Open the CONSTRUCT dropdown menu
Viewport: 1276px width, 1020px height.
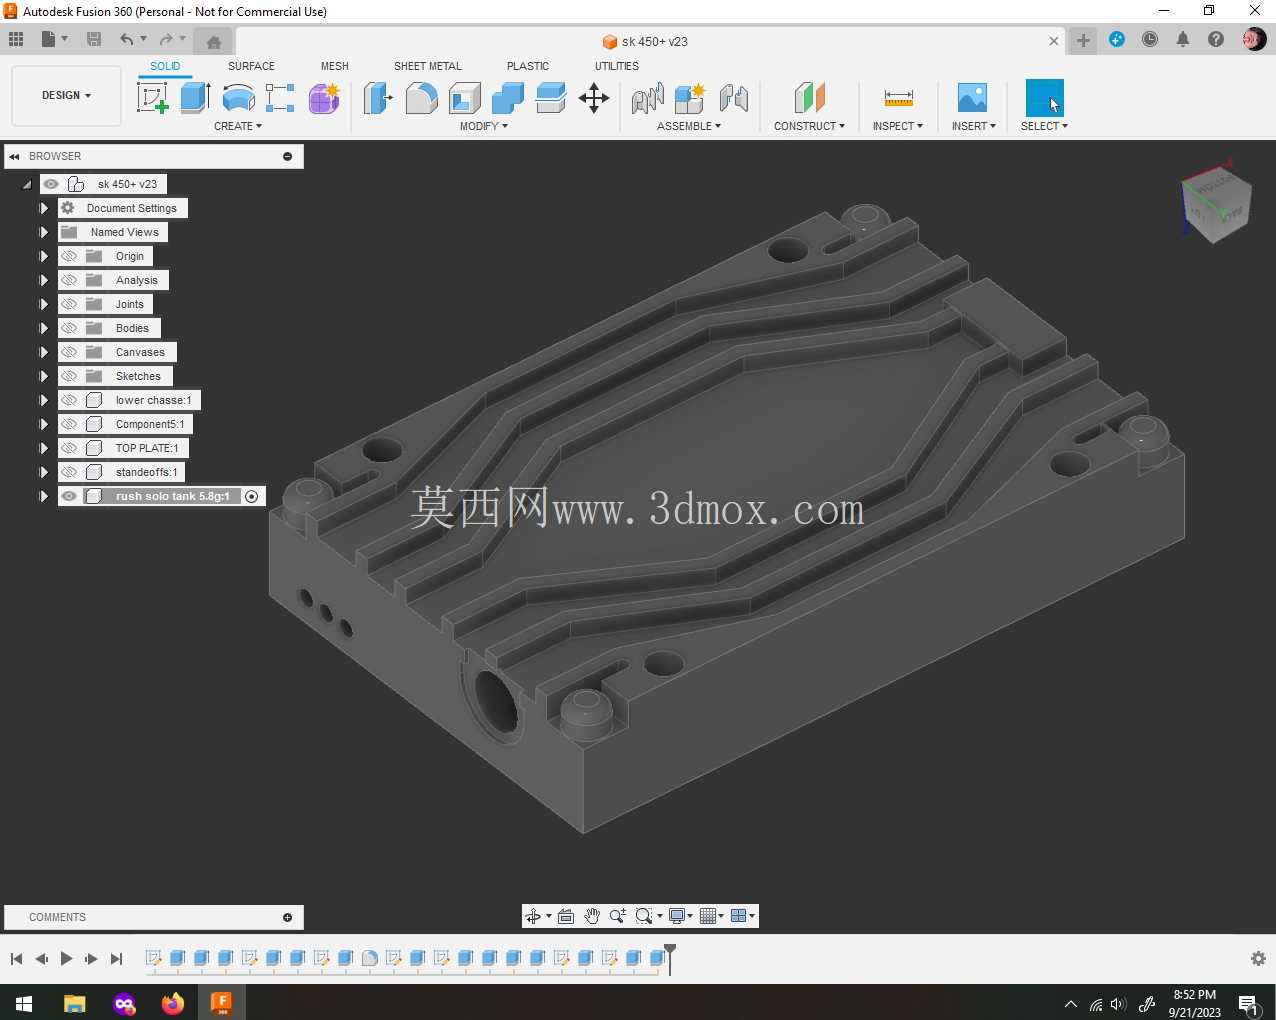(809, 126)
